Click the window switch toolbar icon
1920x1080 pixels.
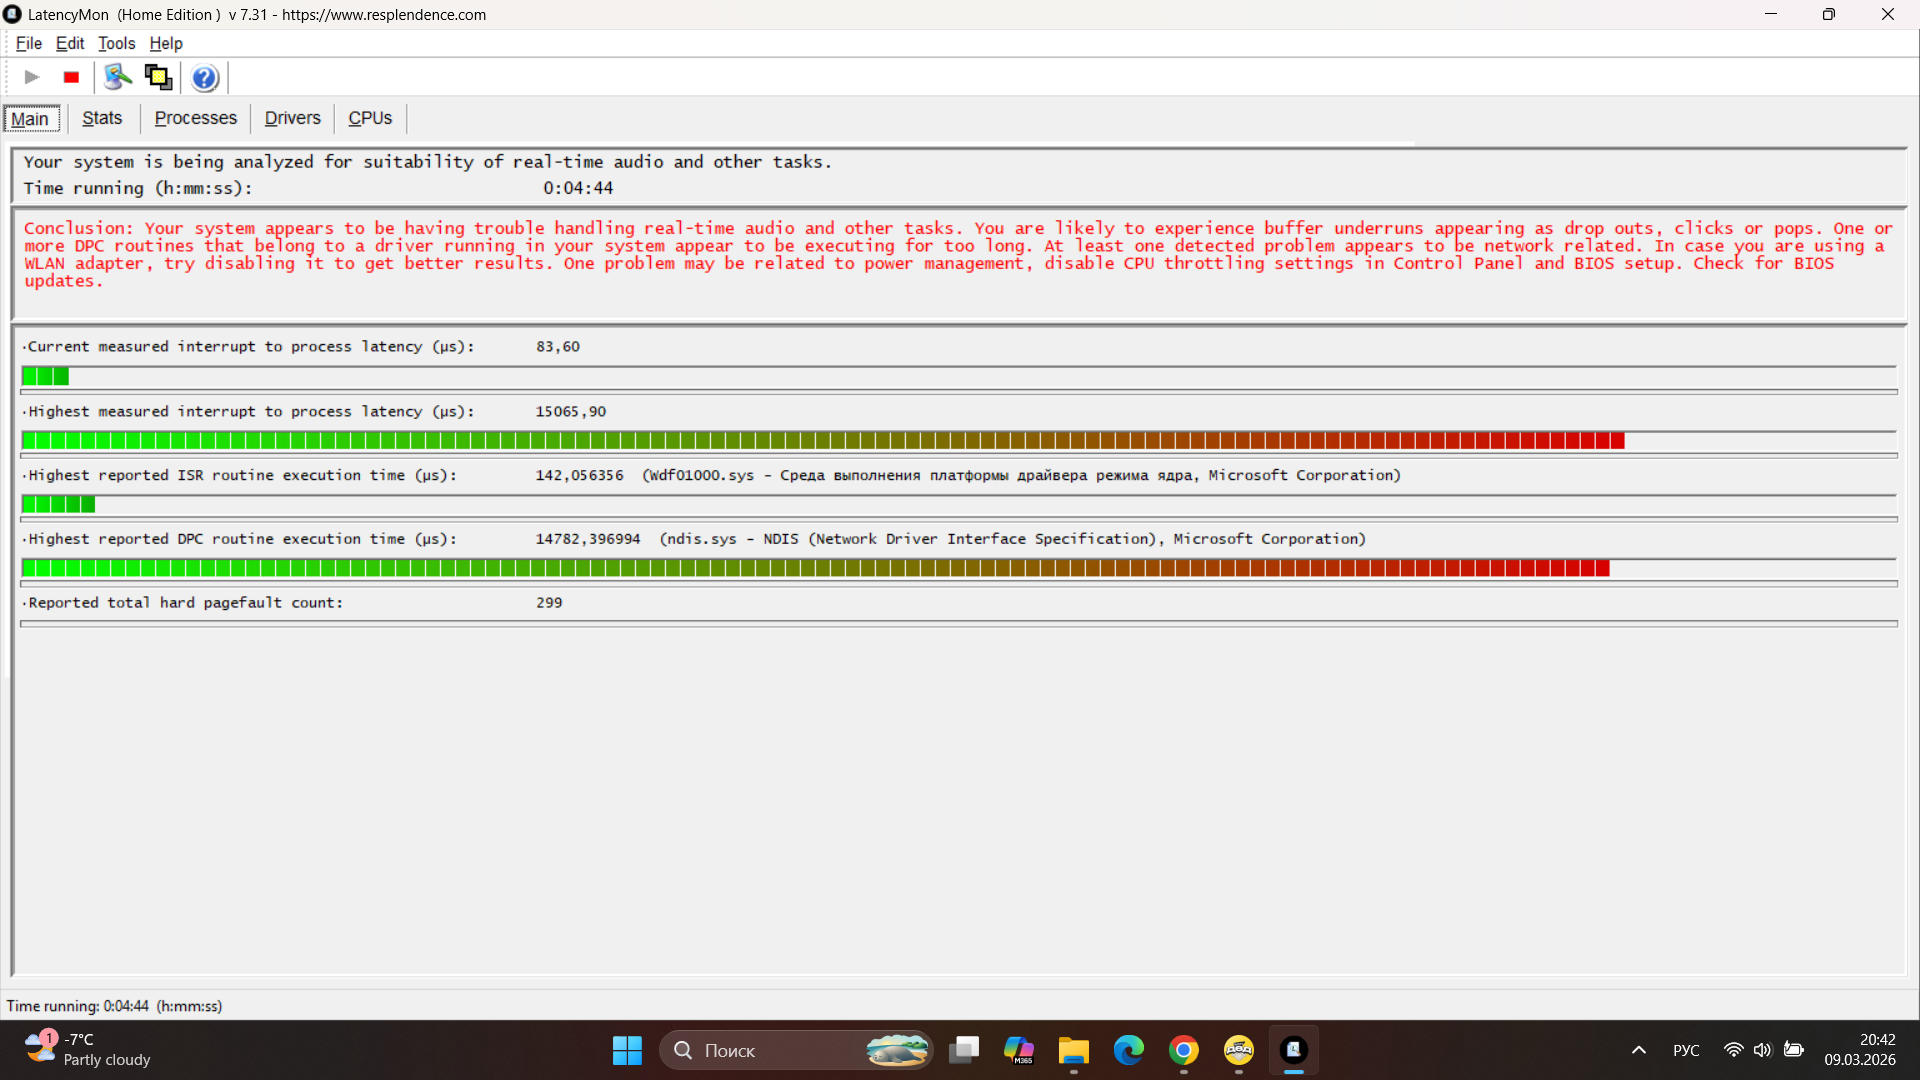(158, 77)
